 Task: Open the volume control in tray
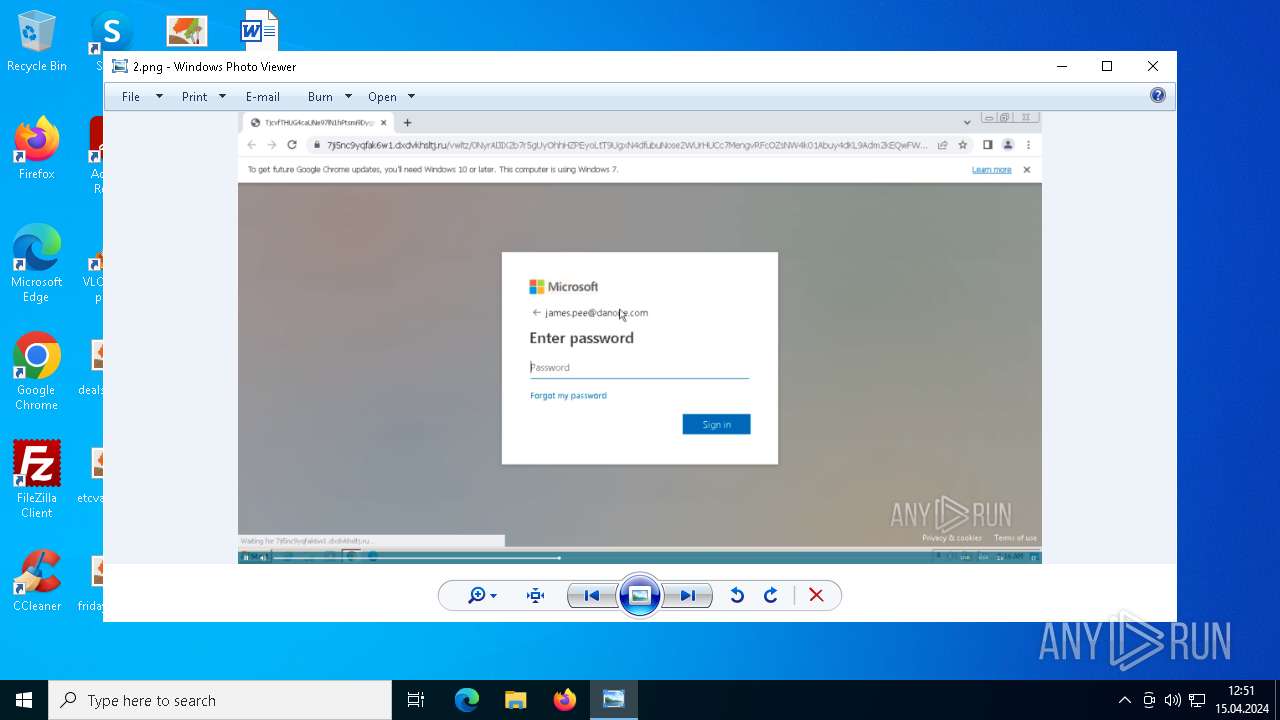[1173, 700]
